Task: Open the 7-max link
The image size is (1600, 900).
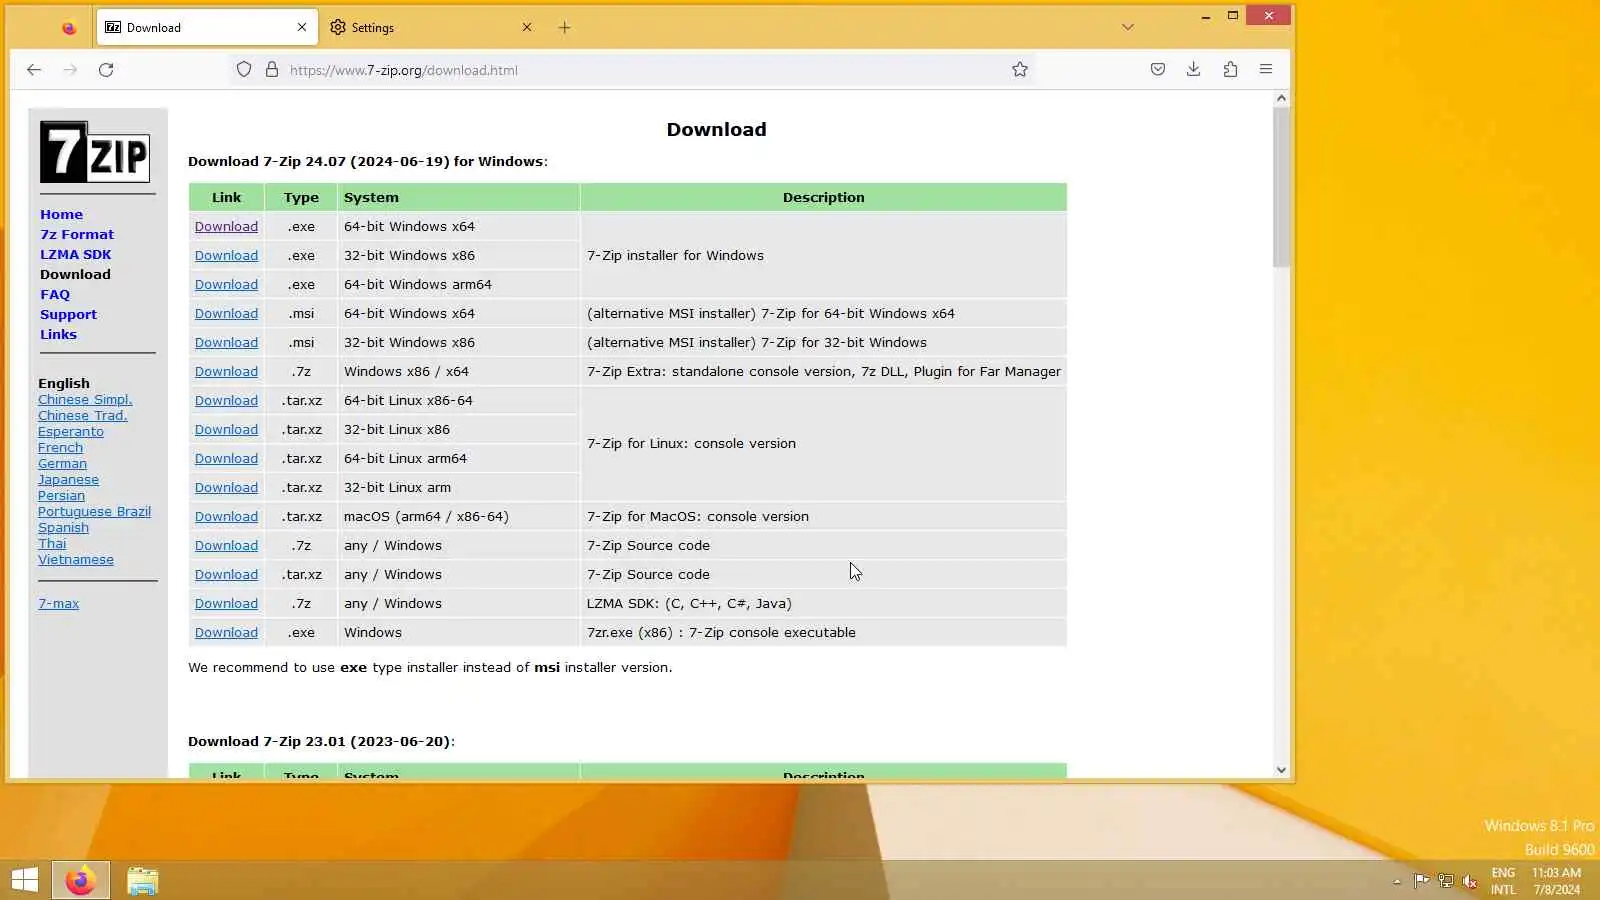Action: coord(58,604)
